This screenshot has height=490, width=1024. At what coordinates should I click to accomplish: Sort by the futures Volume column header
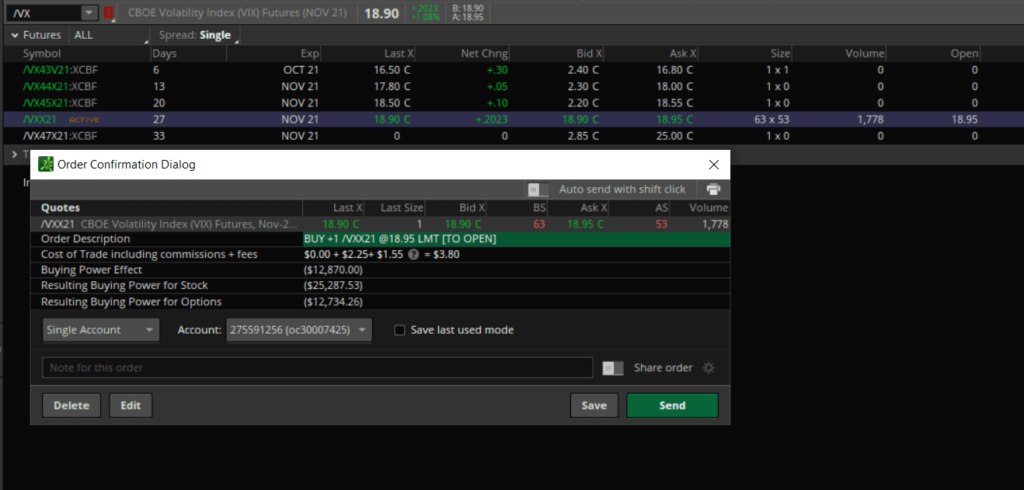[864, 54]
